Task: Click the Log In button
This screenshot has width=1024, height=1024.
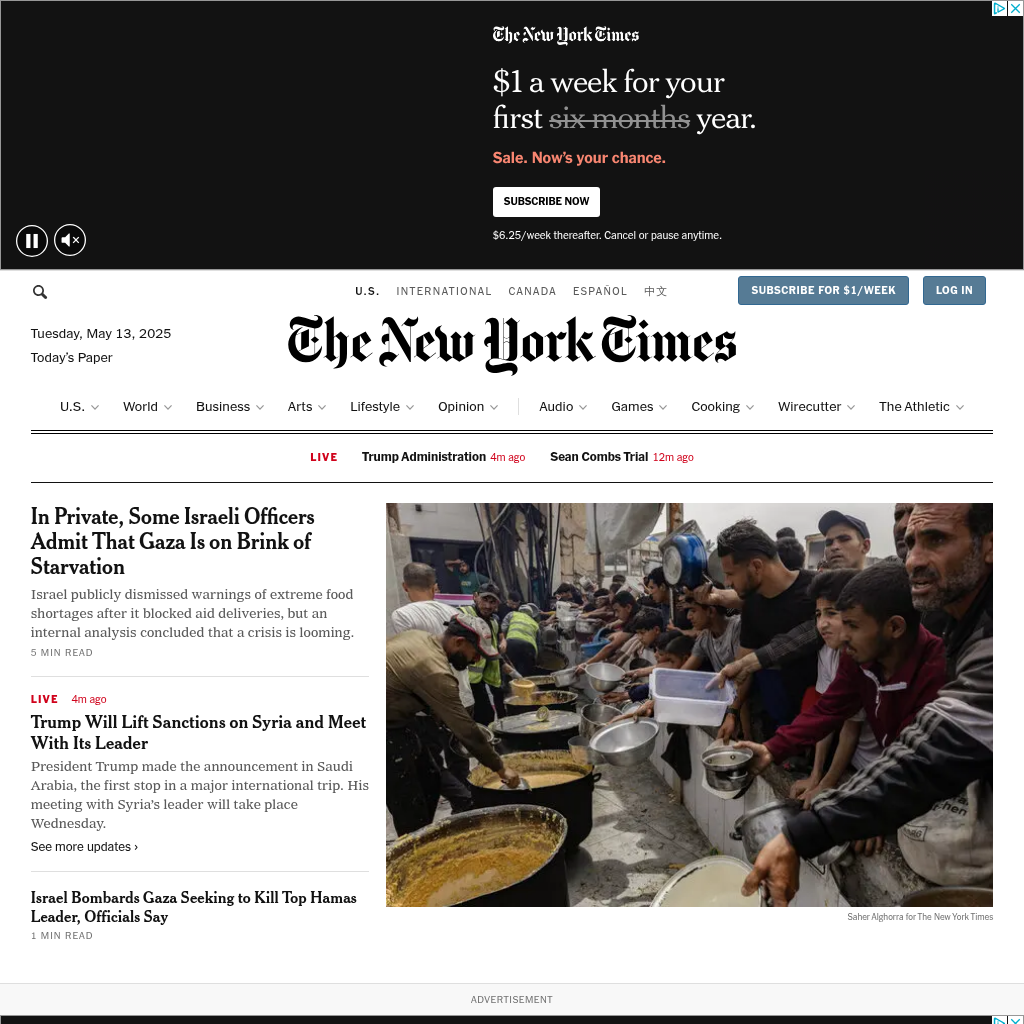Action: (953, 291)
